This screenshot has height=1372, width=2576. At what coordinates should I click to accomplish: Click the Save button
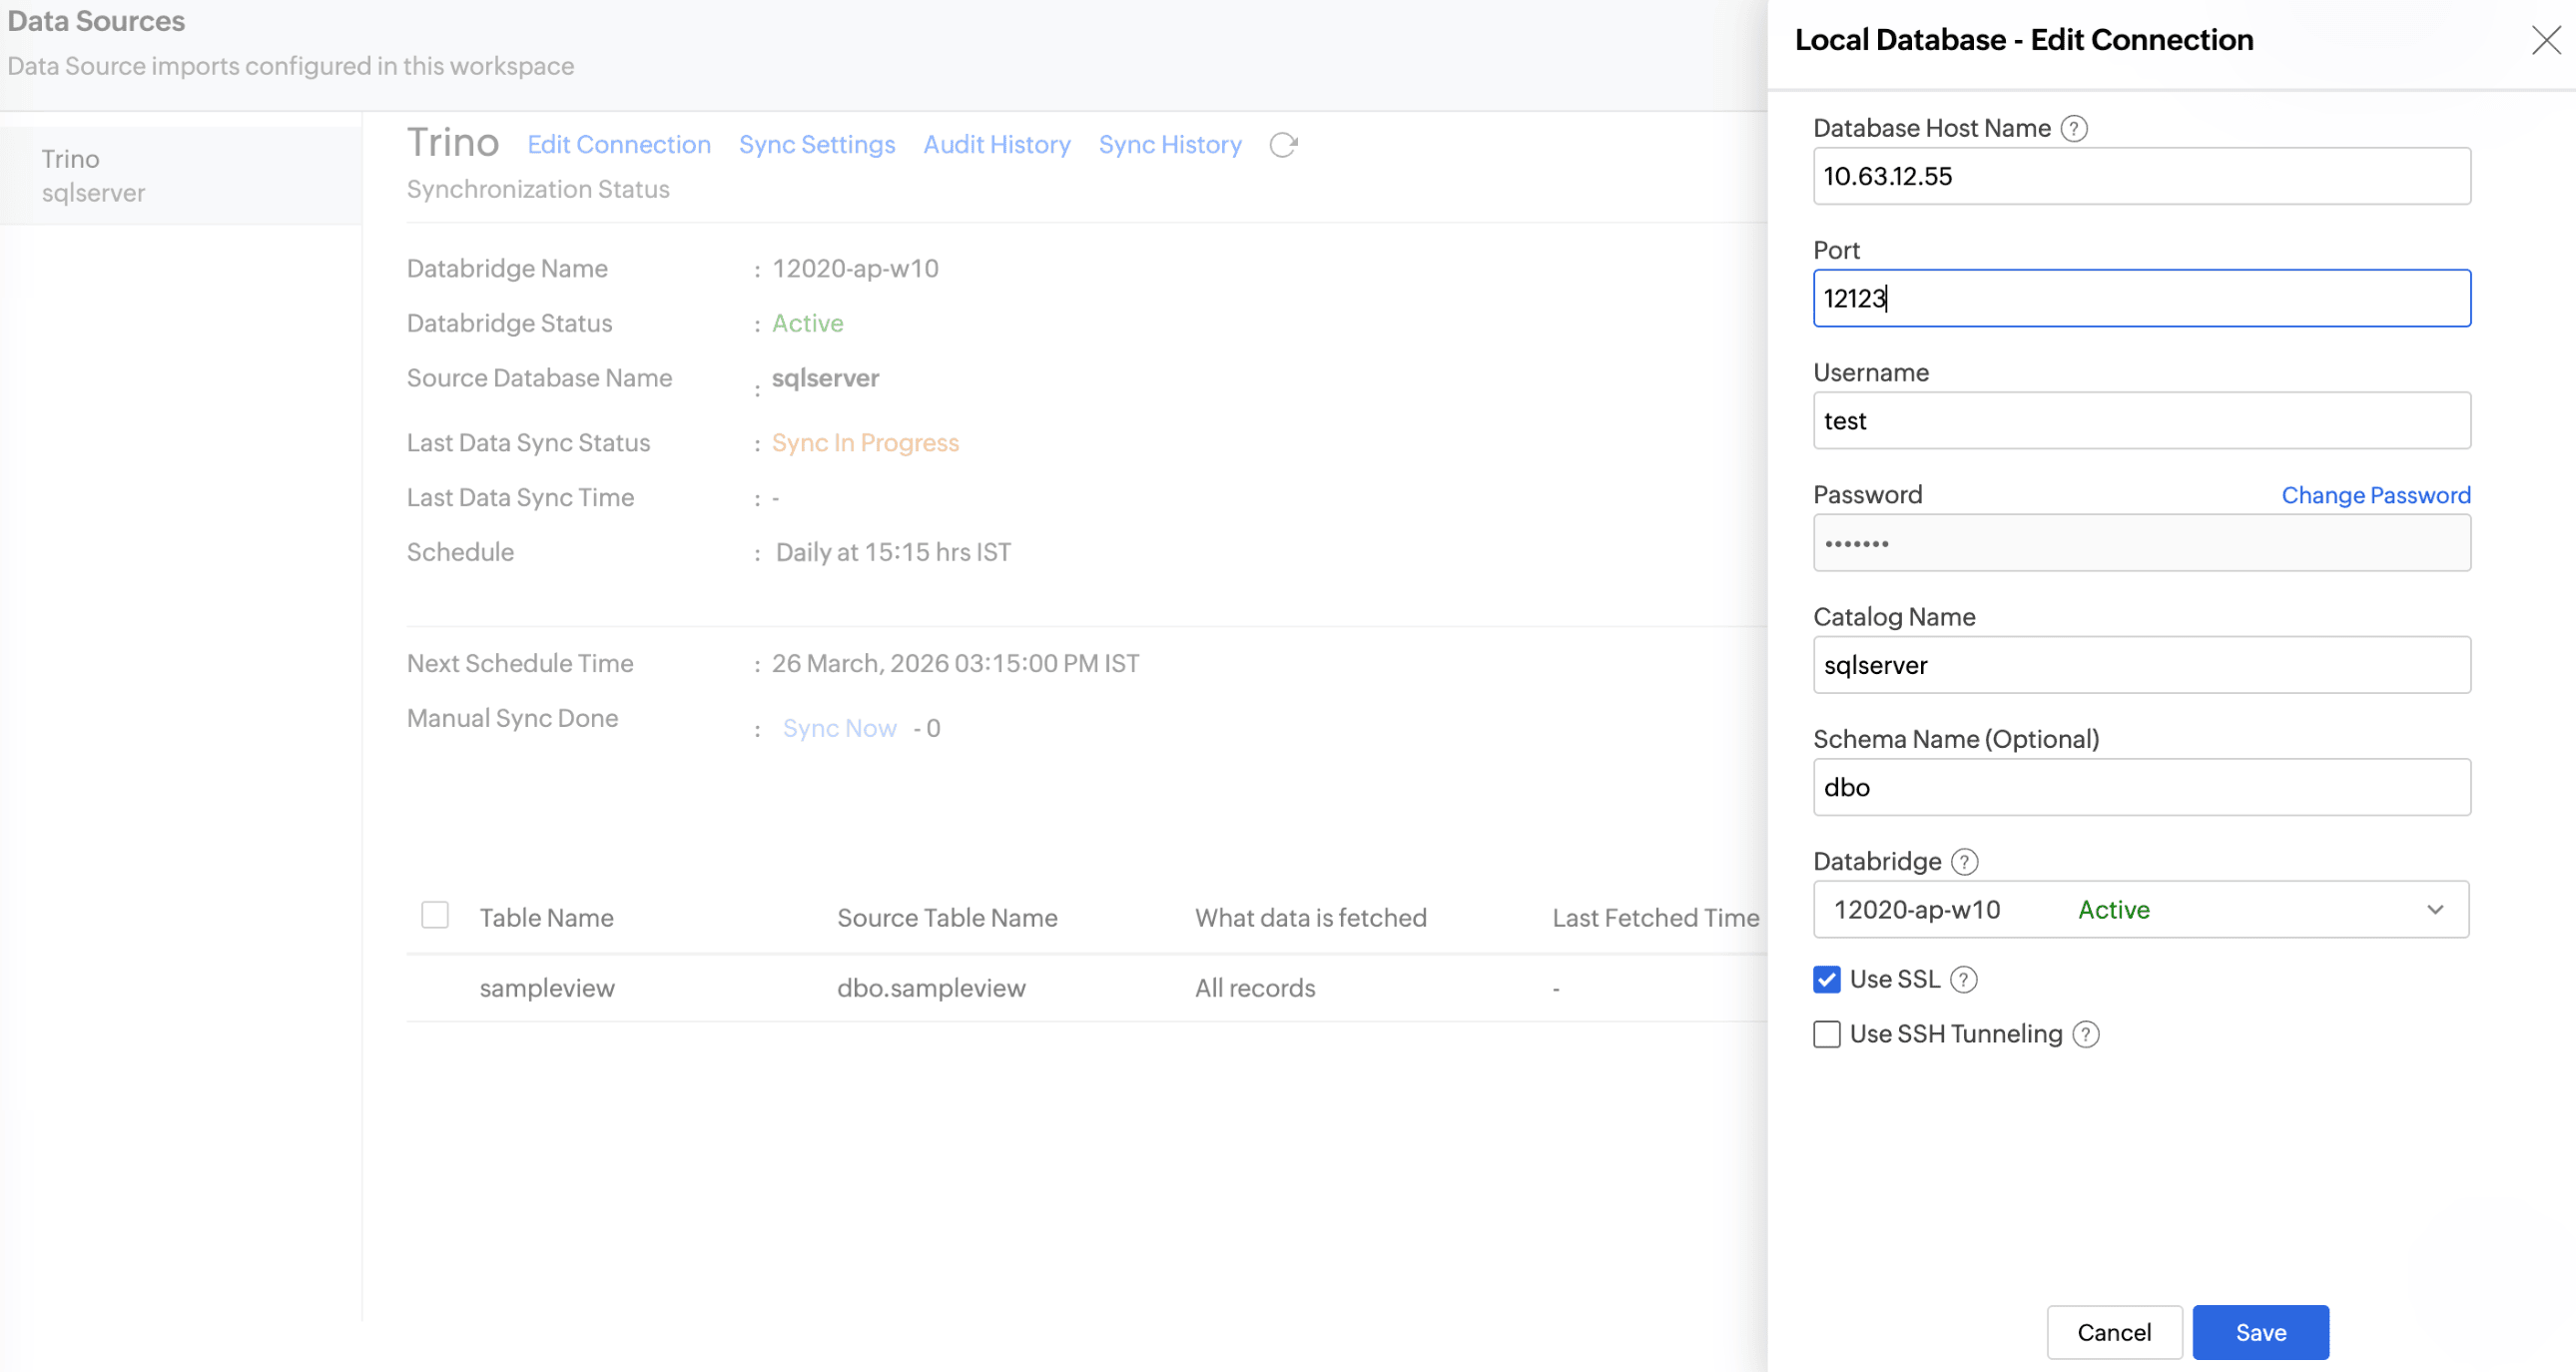point(2260,1332)
